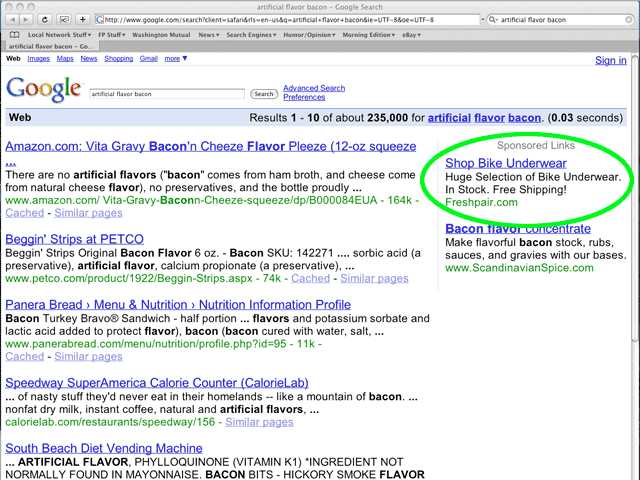640x480 pixels.
Task: Open the Cached link for the Amazon result
Action: point(24,213)
